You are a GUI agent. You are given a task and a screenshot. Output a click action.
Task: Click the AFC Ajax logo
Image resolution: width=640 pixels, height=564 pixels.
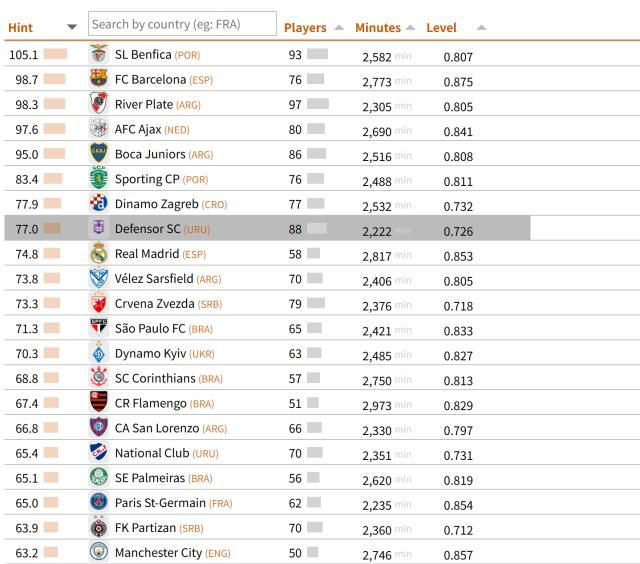click(98, 129)
